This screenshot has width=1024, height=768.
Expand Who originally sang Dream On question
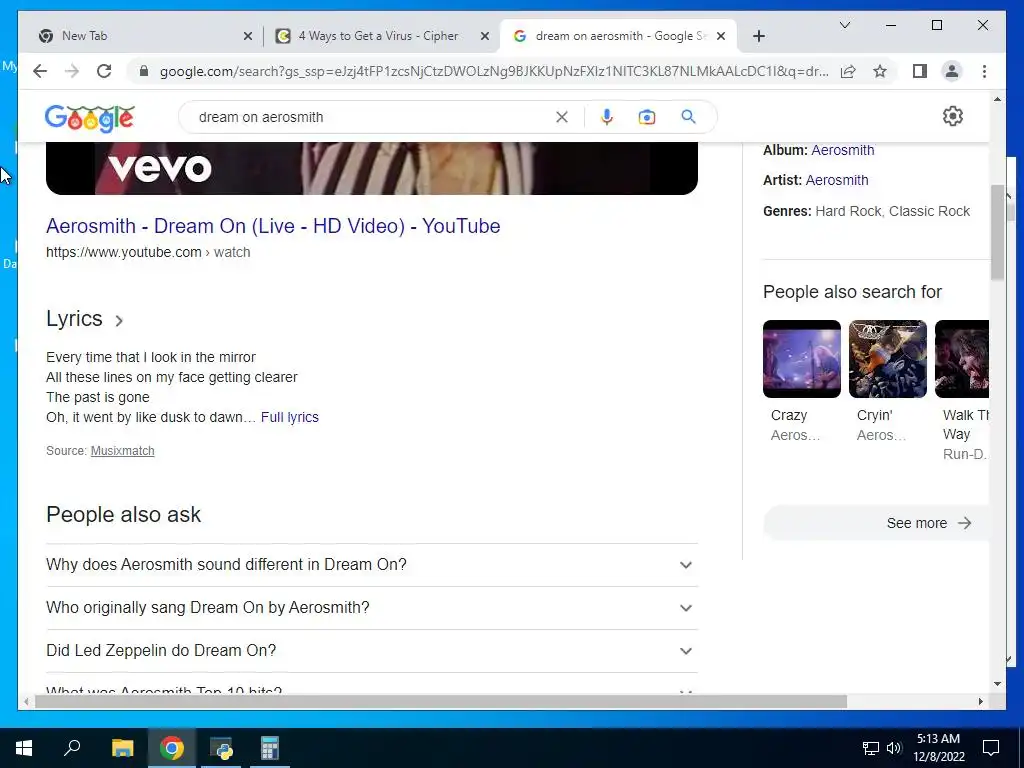372,608
